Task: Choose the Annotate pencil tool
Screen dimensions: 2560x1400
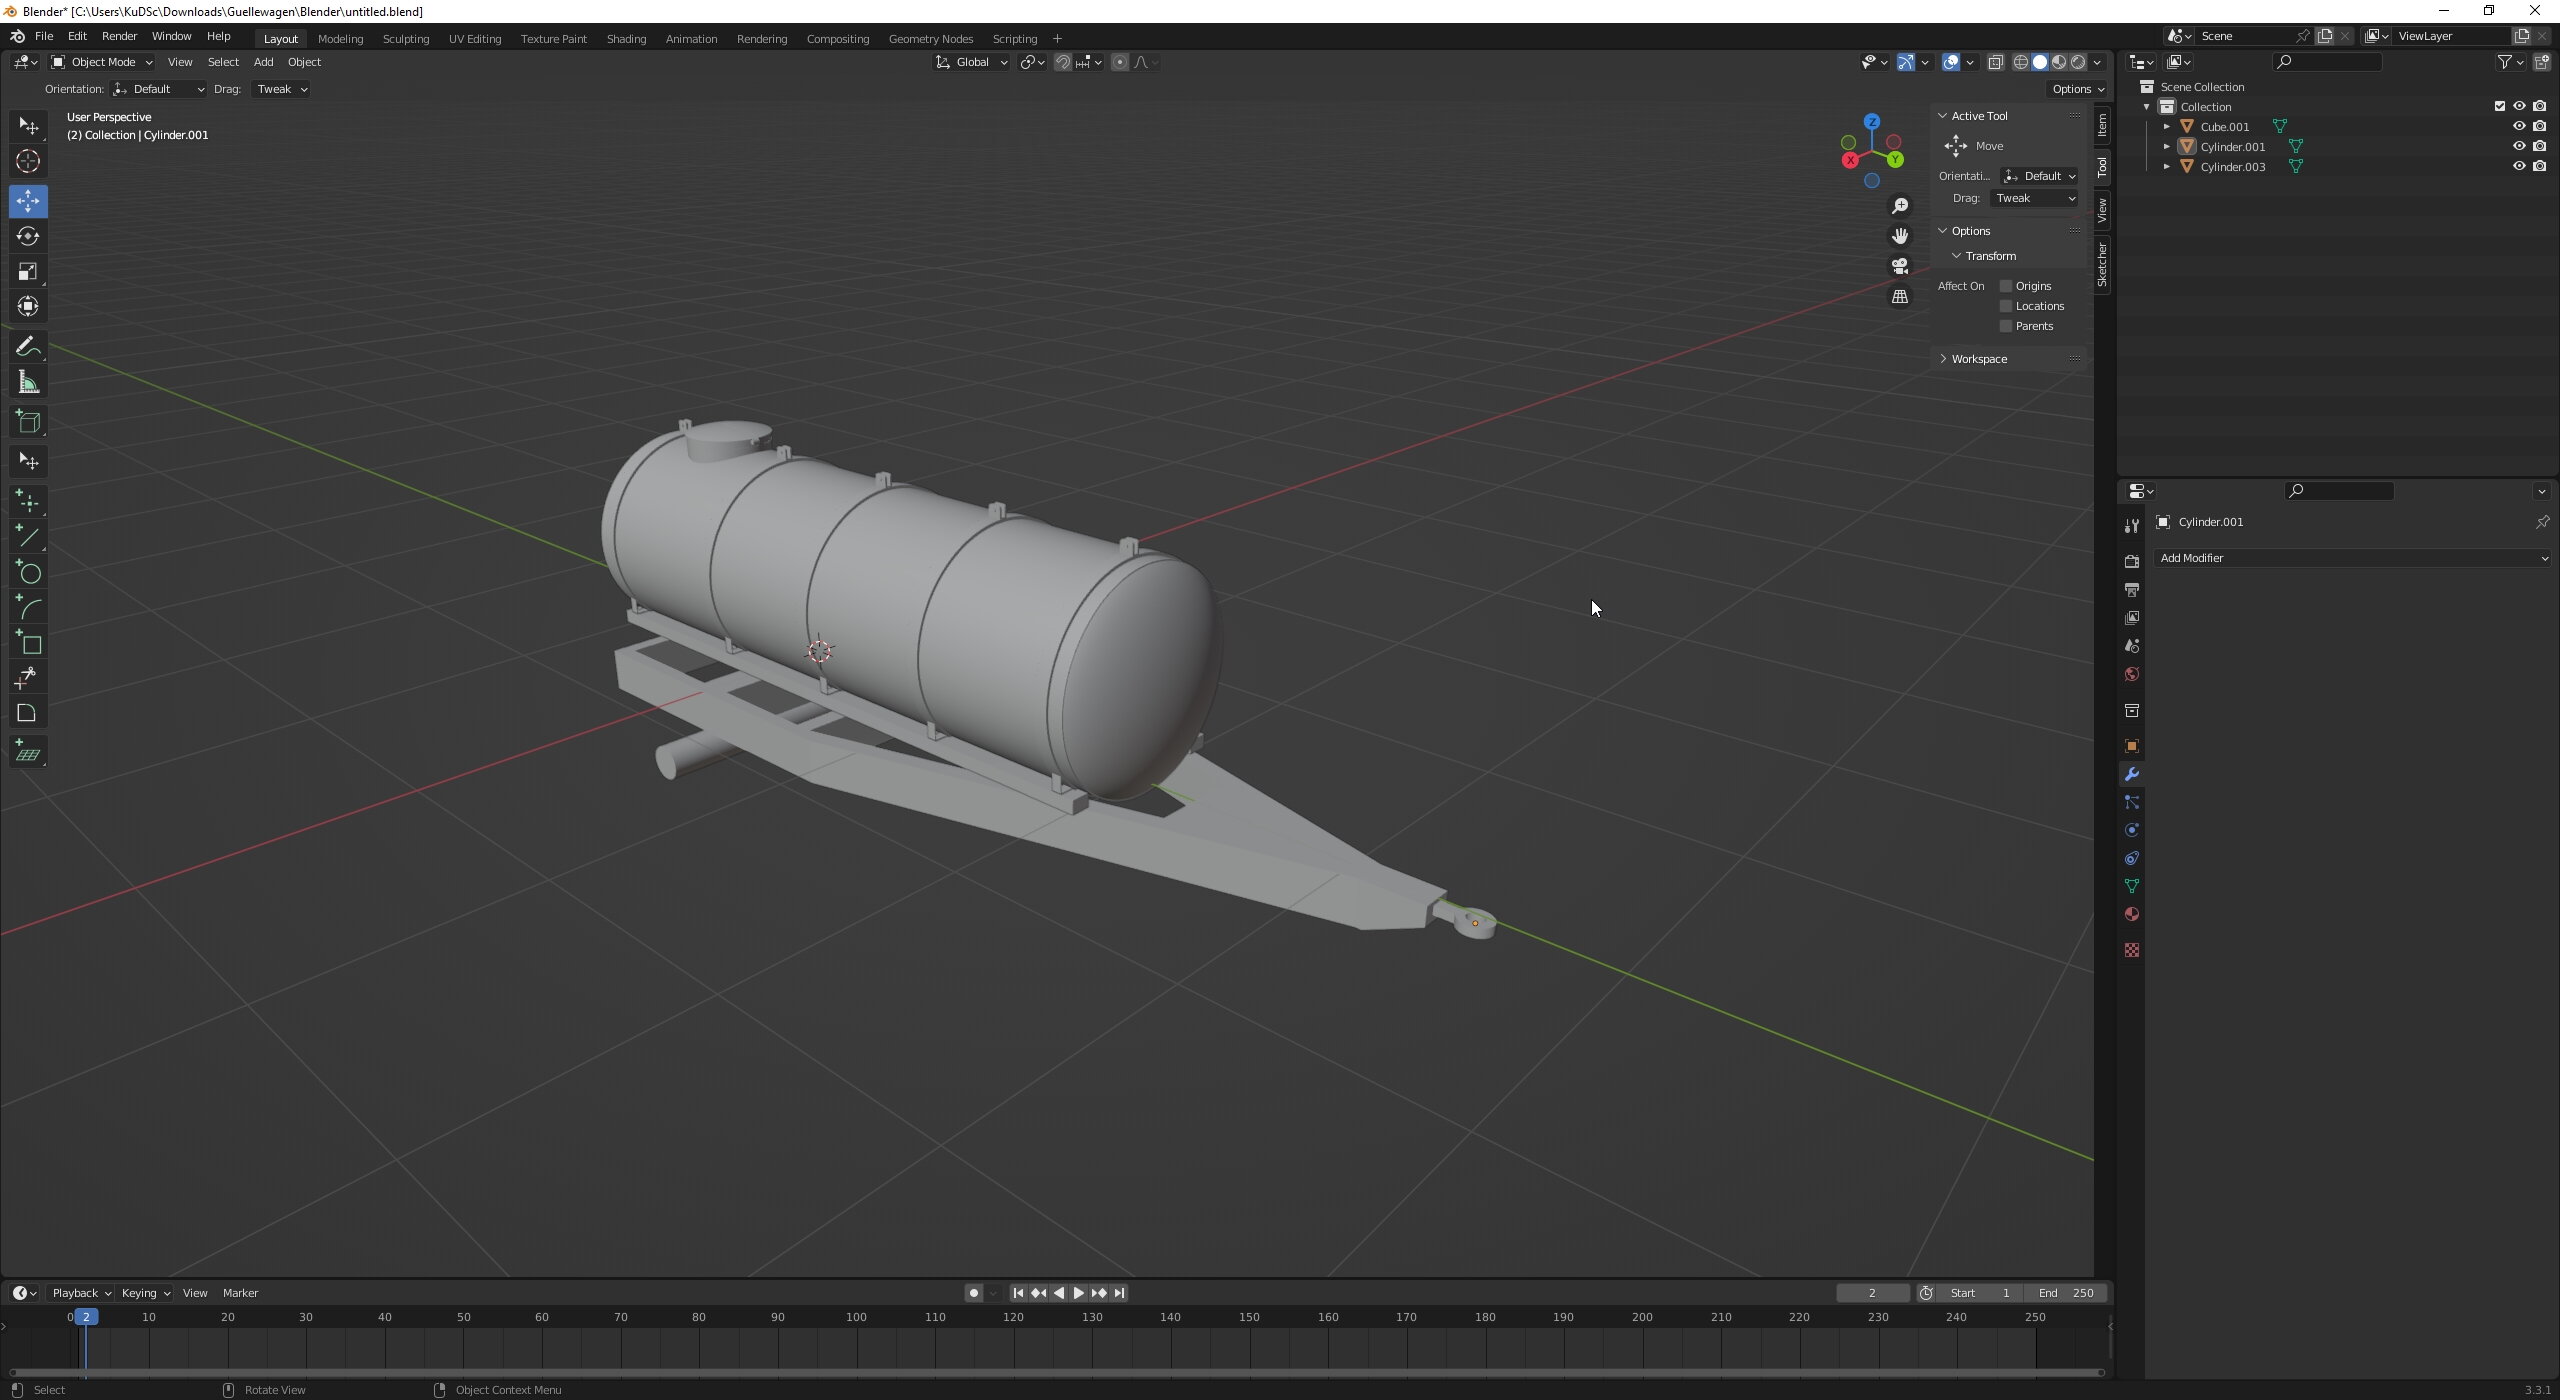Action: click(28, 347)
